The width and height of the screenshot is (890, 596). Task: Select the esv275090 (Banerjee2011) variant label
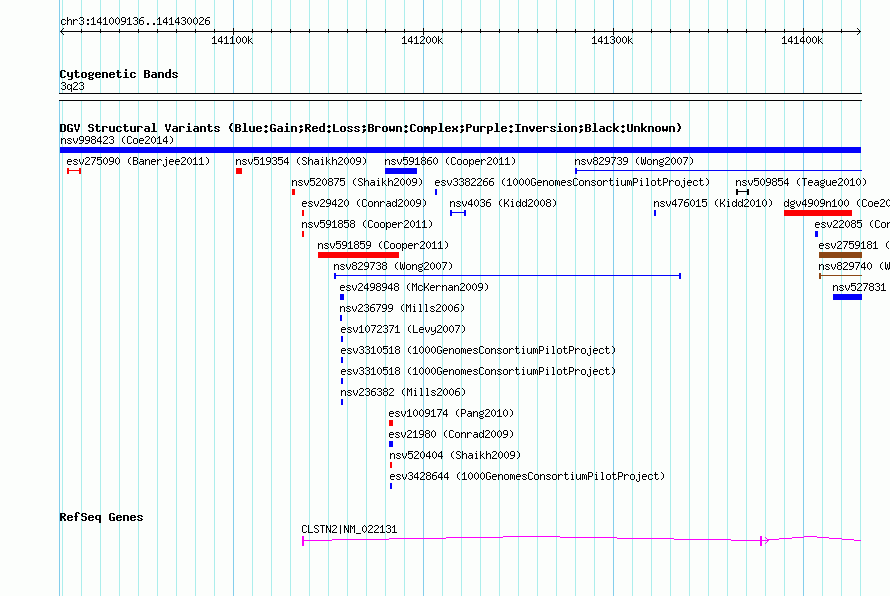pos(138,161)
